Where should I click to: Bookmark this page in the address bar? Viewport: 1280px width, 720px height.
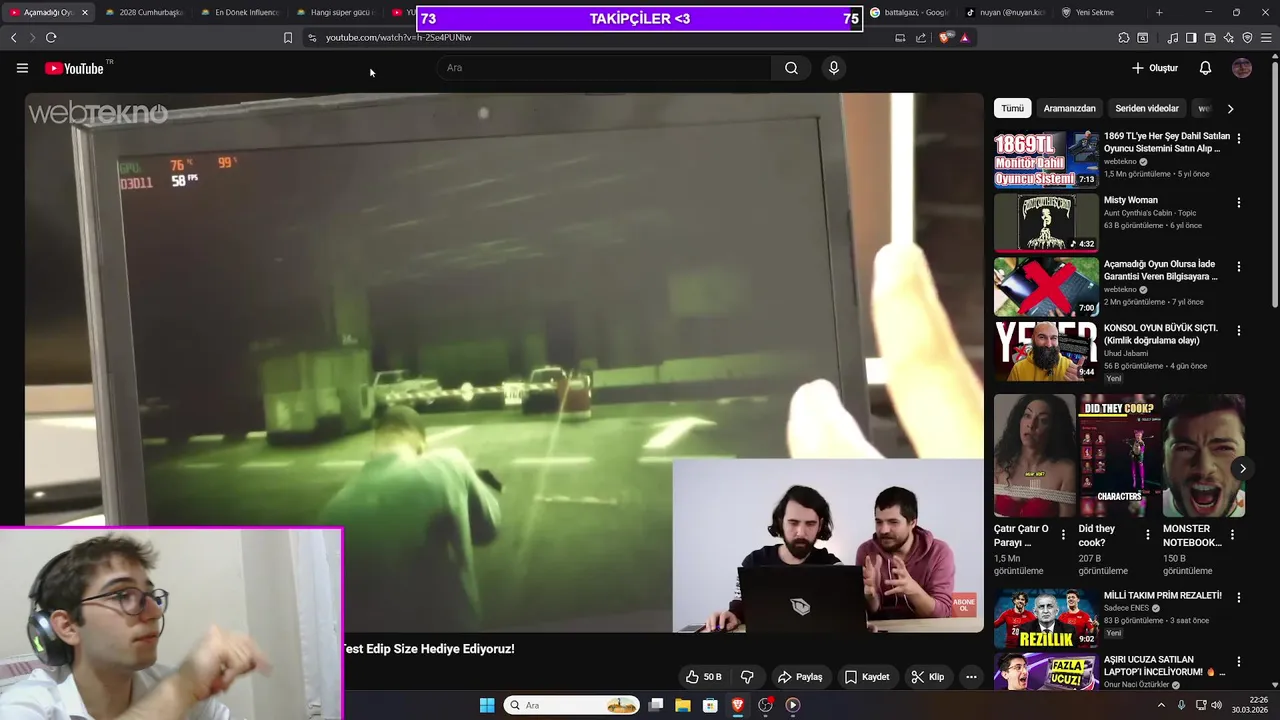pyautogui.click(x=288, y=38)
